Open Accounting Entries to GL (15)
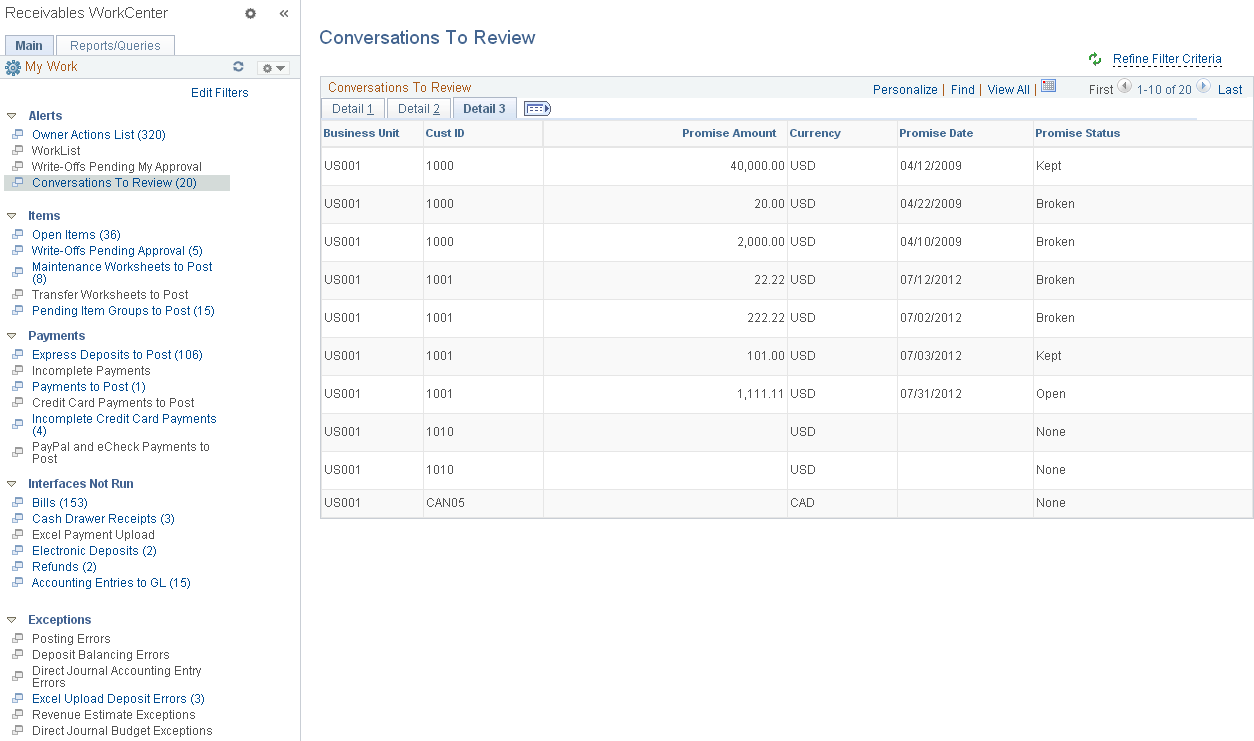The height and width of the screenshot is (741, 1254). (x=111, y=583)
